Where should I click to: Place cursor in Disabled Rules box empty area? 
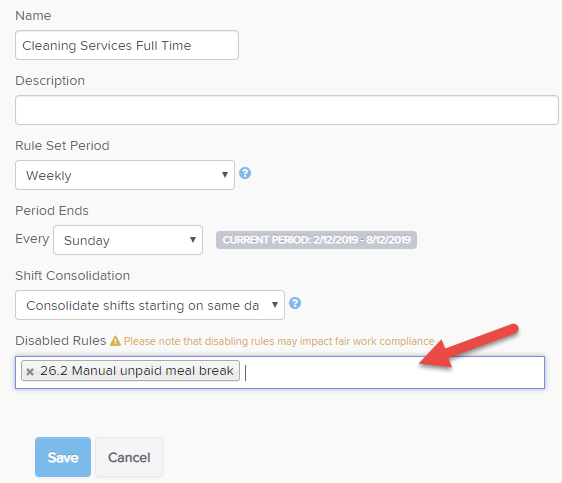394,373
